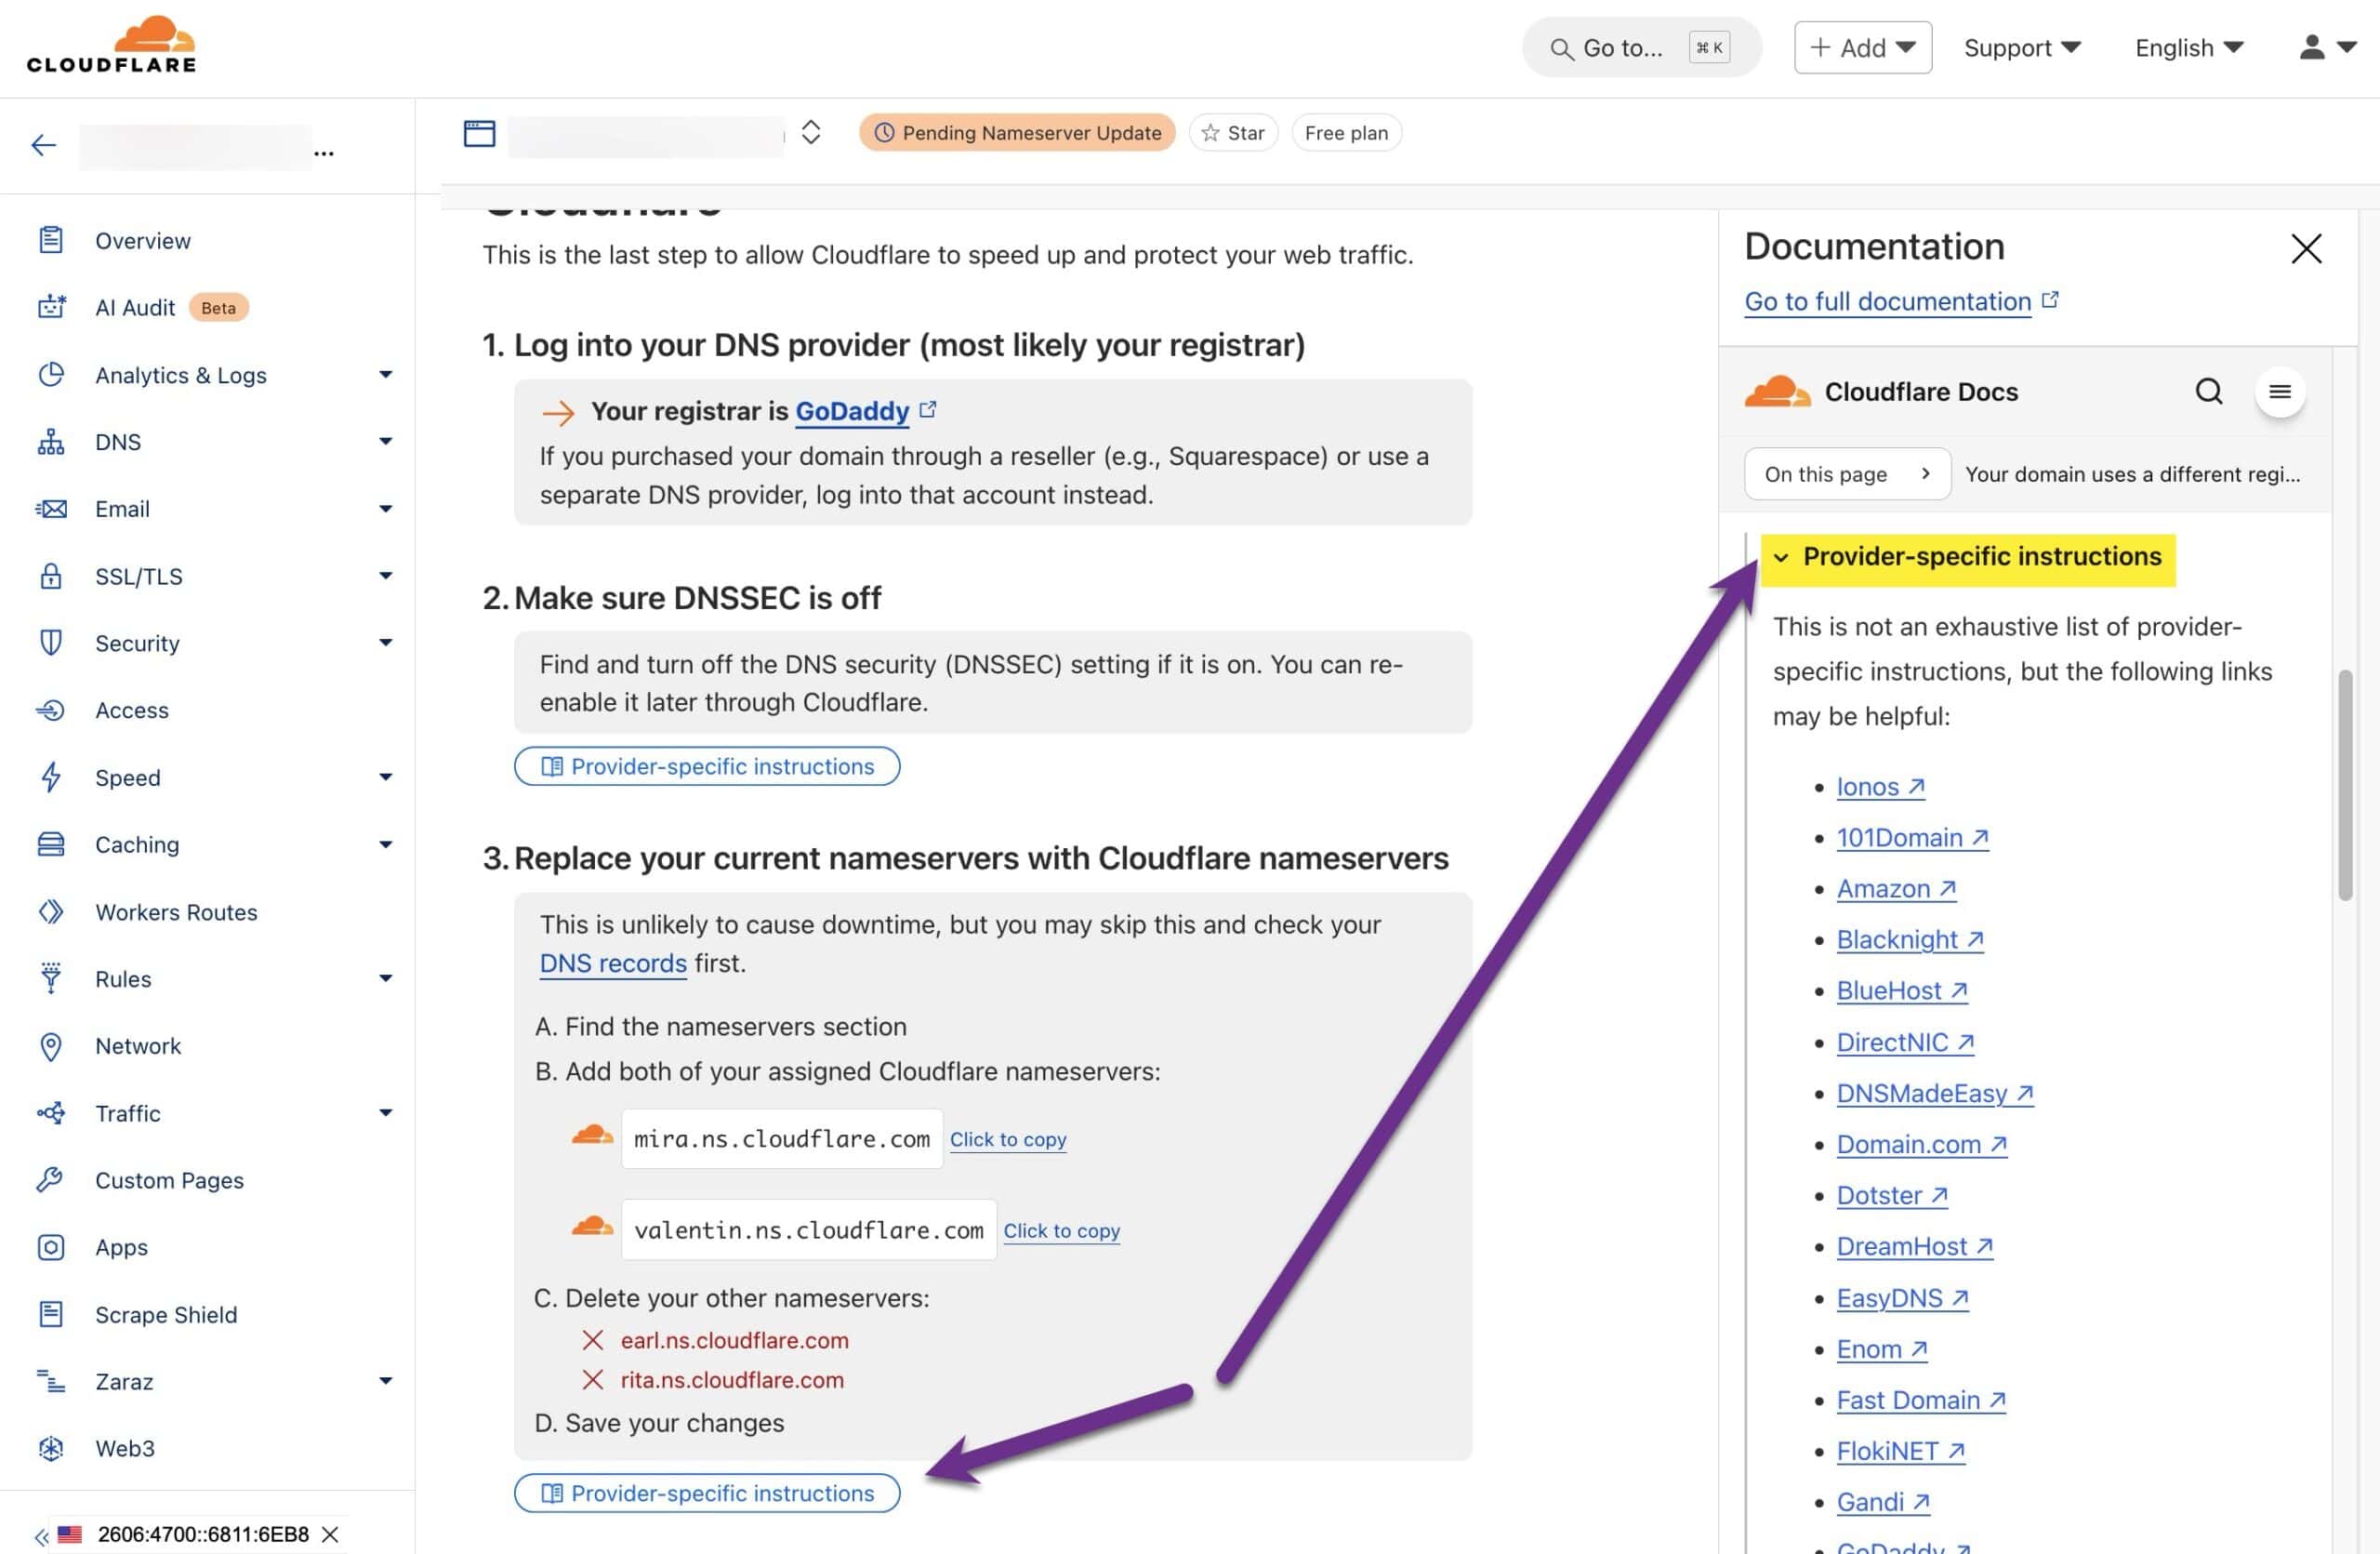Click the Cloudflare logo

(111, 45)
